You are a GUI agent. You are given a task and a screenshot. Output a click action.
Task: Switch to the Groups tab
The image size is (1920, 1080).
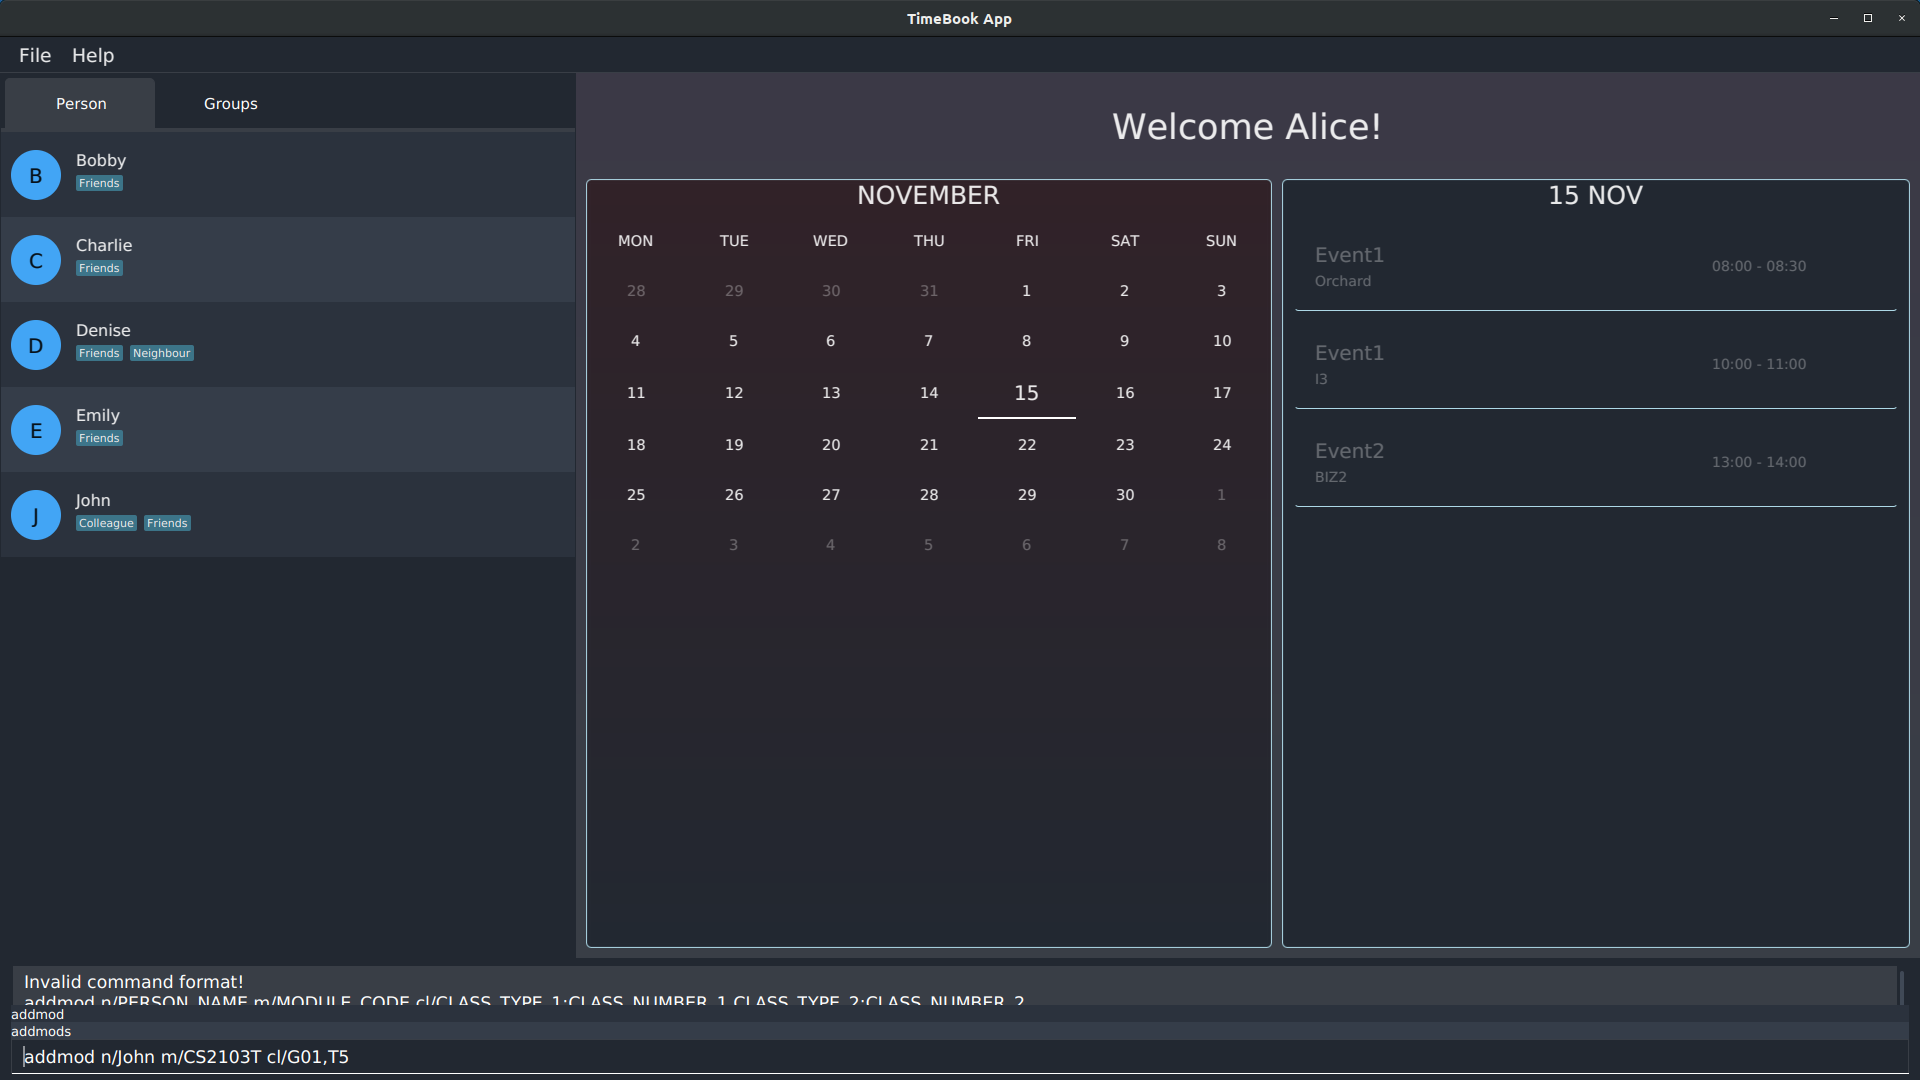[230, 104]
